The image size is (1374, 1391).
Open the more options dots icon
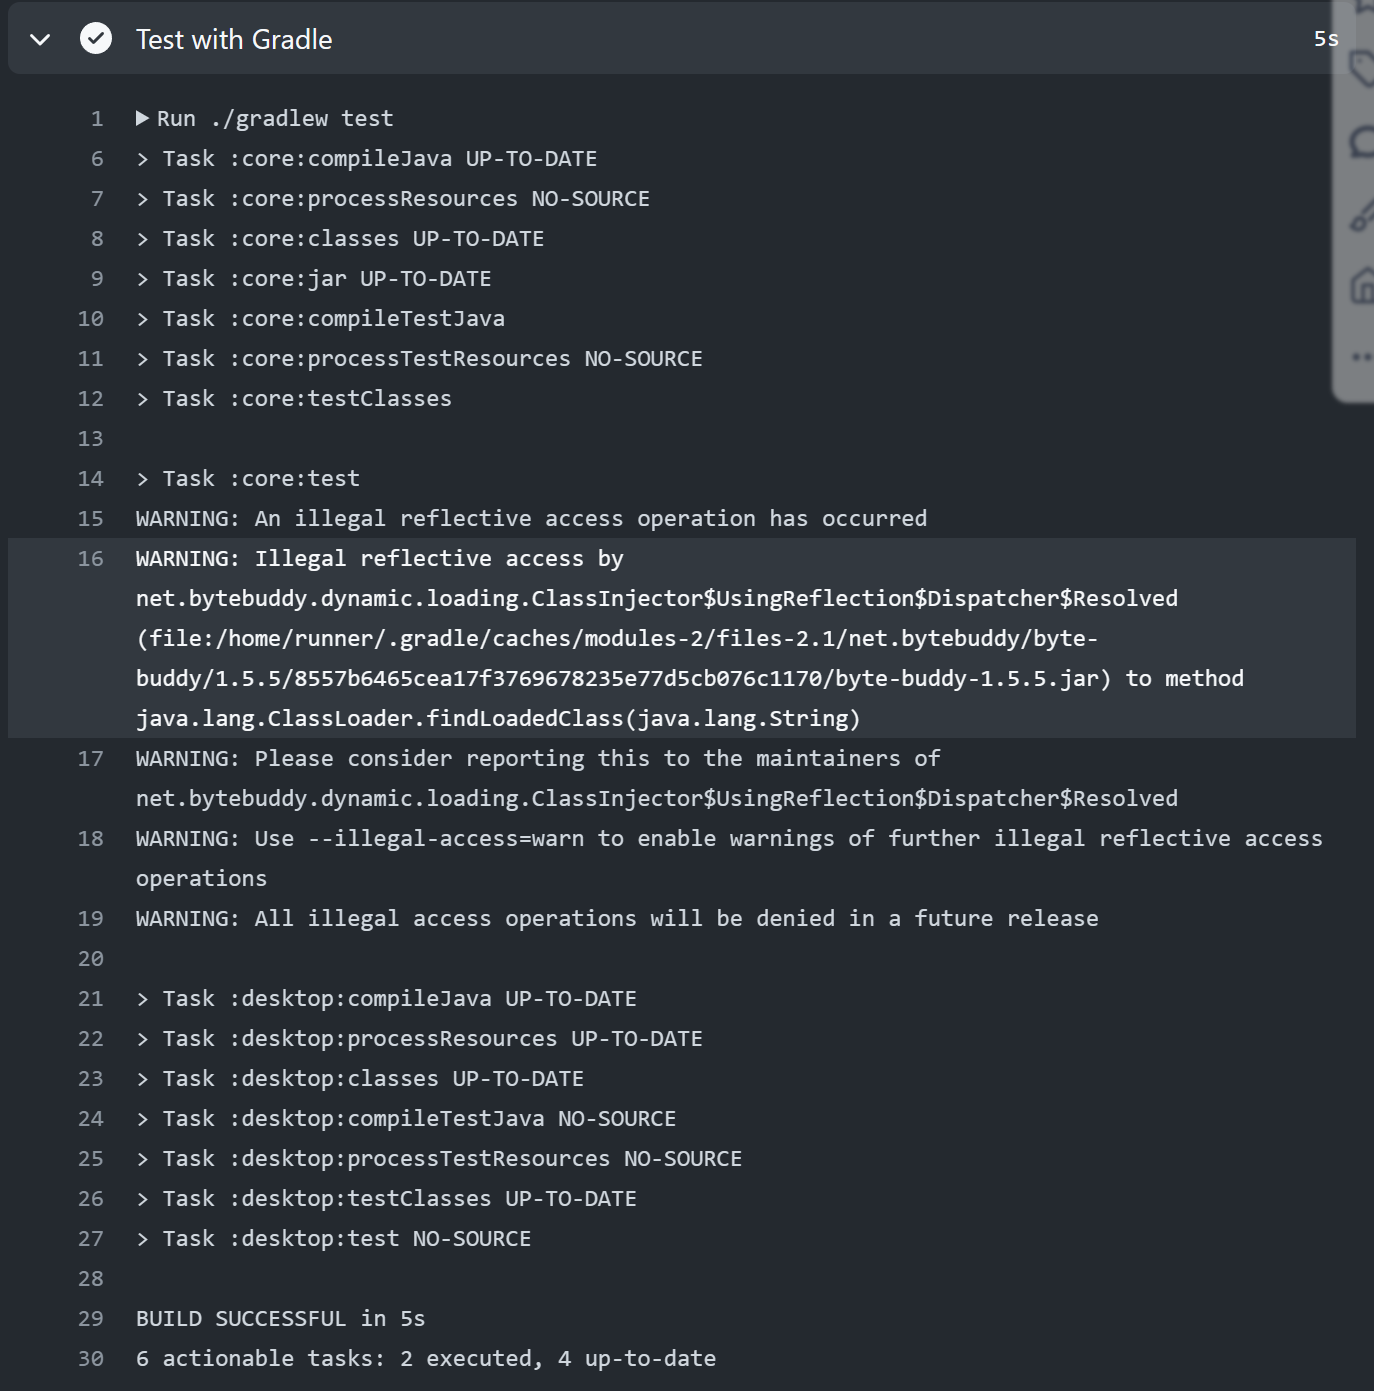pos(1362,356)
